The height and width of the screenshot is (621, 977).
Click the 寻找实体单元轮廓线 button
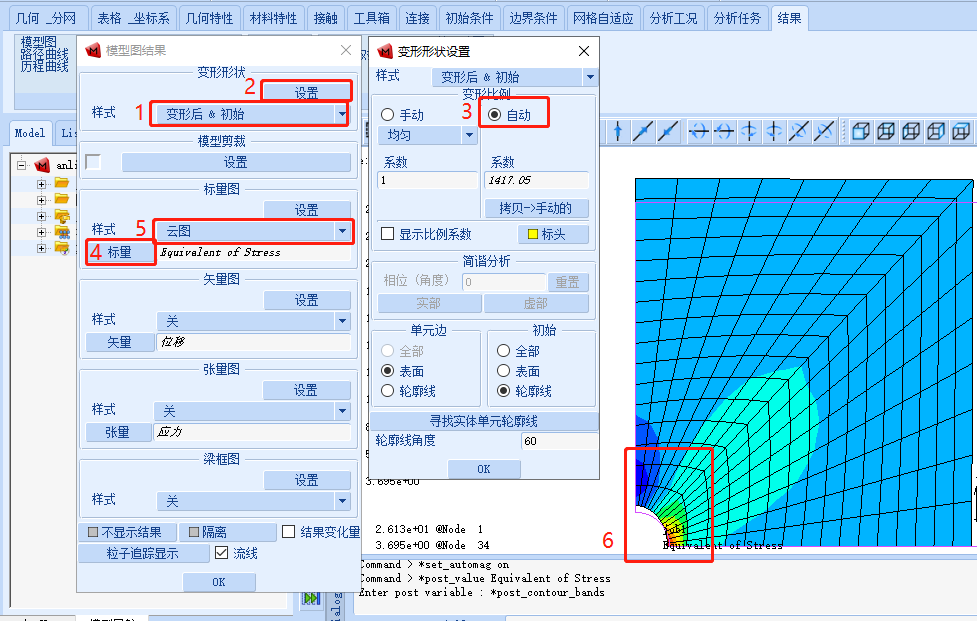[484, 421]
